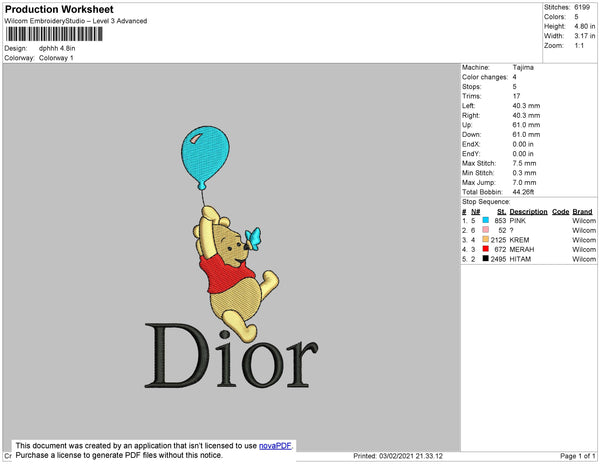Click the blue butterfly on the bear's nose
600x464 pixels.
[253, 239]
